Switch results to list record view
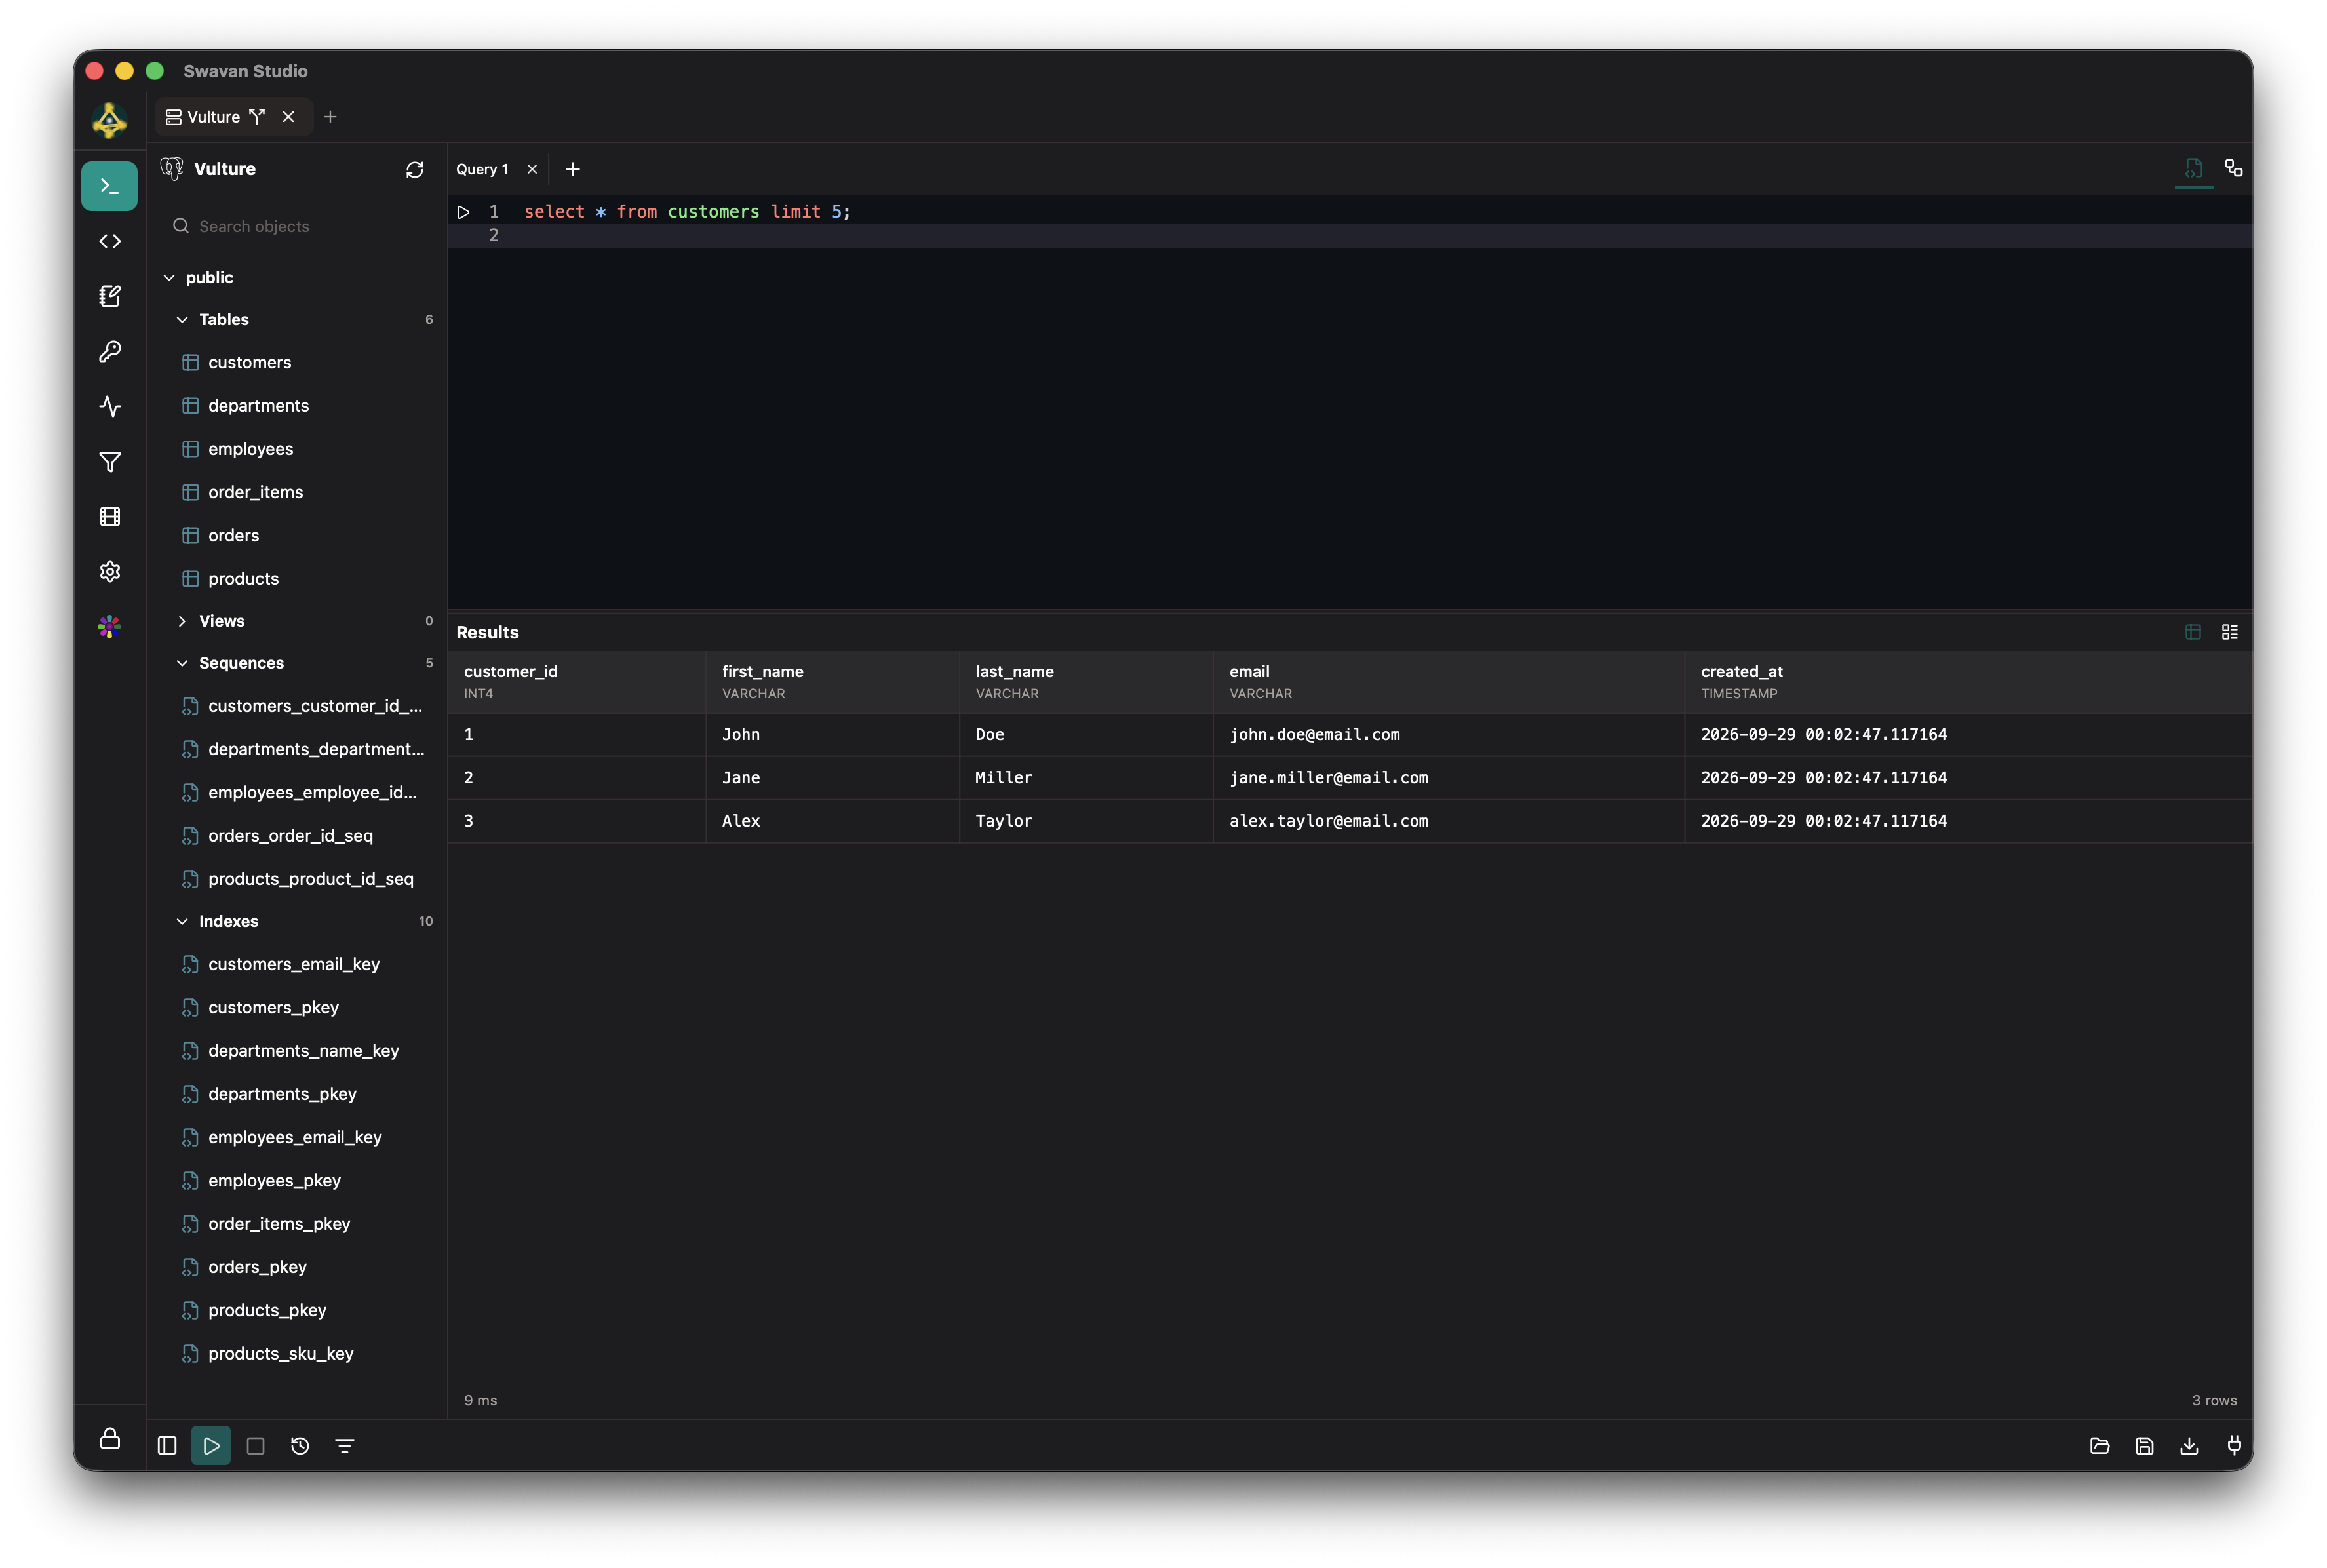Screen dimensions: 2327x1568 tap(2230, 632)
